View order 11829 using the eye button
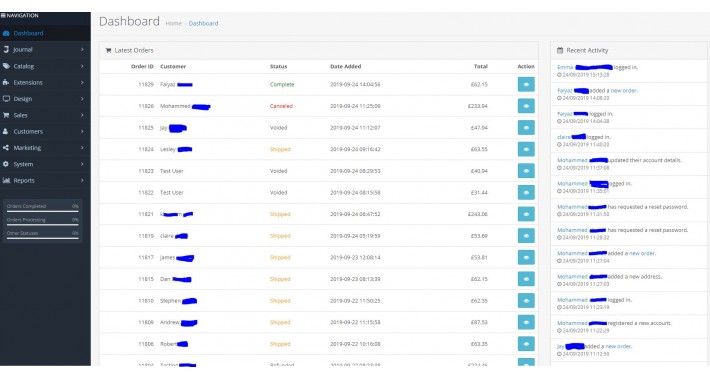The image size is (710, 380). click(526, 84)
